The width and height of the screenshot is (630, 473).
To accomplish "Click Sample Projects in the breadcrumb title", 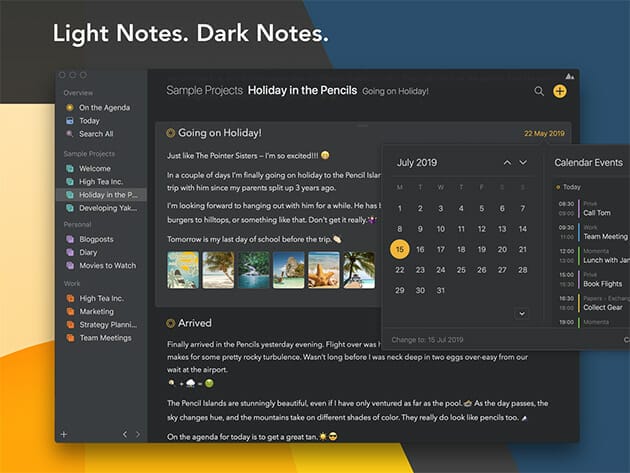I will tap(204, 91).
